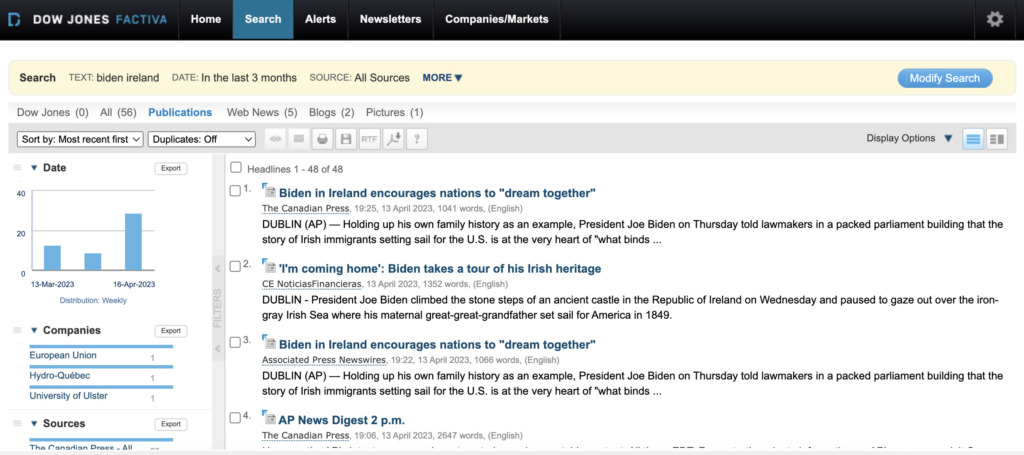
Task: Click the Modify Search button
Action: pyautogui.click(x=944, y=78)
